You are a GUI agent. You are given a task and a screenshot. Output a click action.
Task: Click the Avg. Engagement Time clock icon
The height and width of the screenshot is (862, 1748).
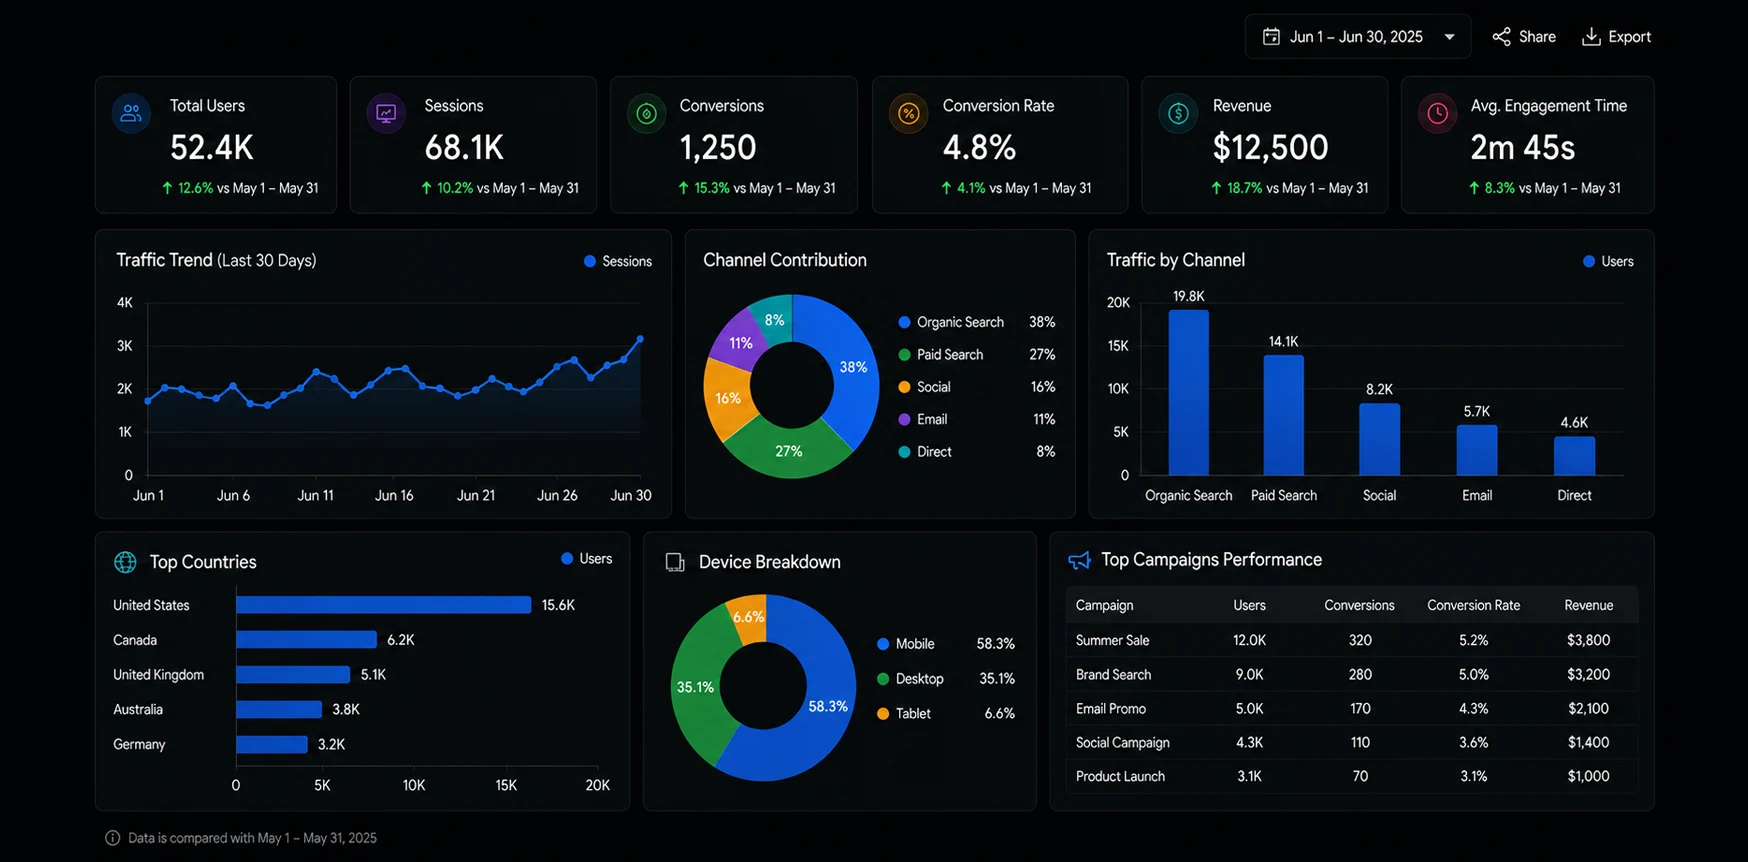pos(1437,114)
